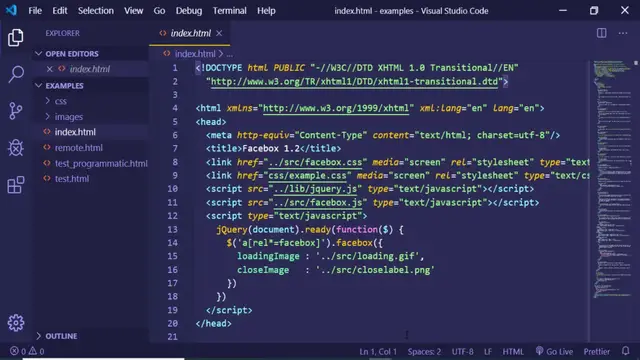Open test_programmatic.html in the file tree
This screenshot has width=640, height=360.
click(101, 163)
